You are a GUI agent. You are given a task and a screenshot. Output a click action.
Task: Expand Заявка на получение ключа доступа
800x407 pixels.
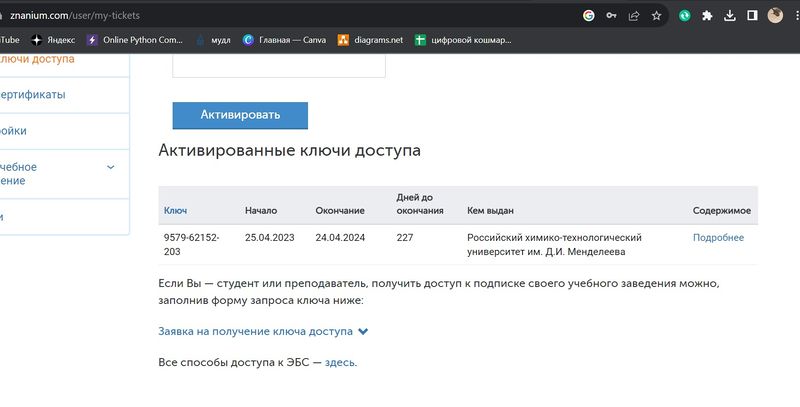(263, 331)
